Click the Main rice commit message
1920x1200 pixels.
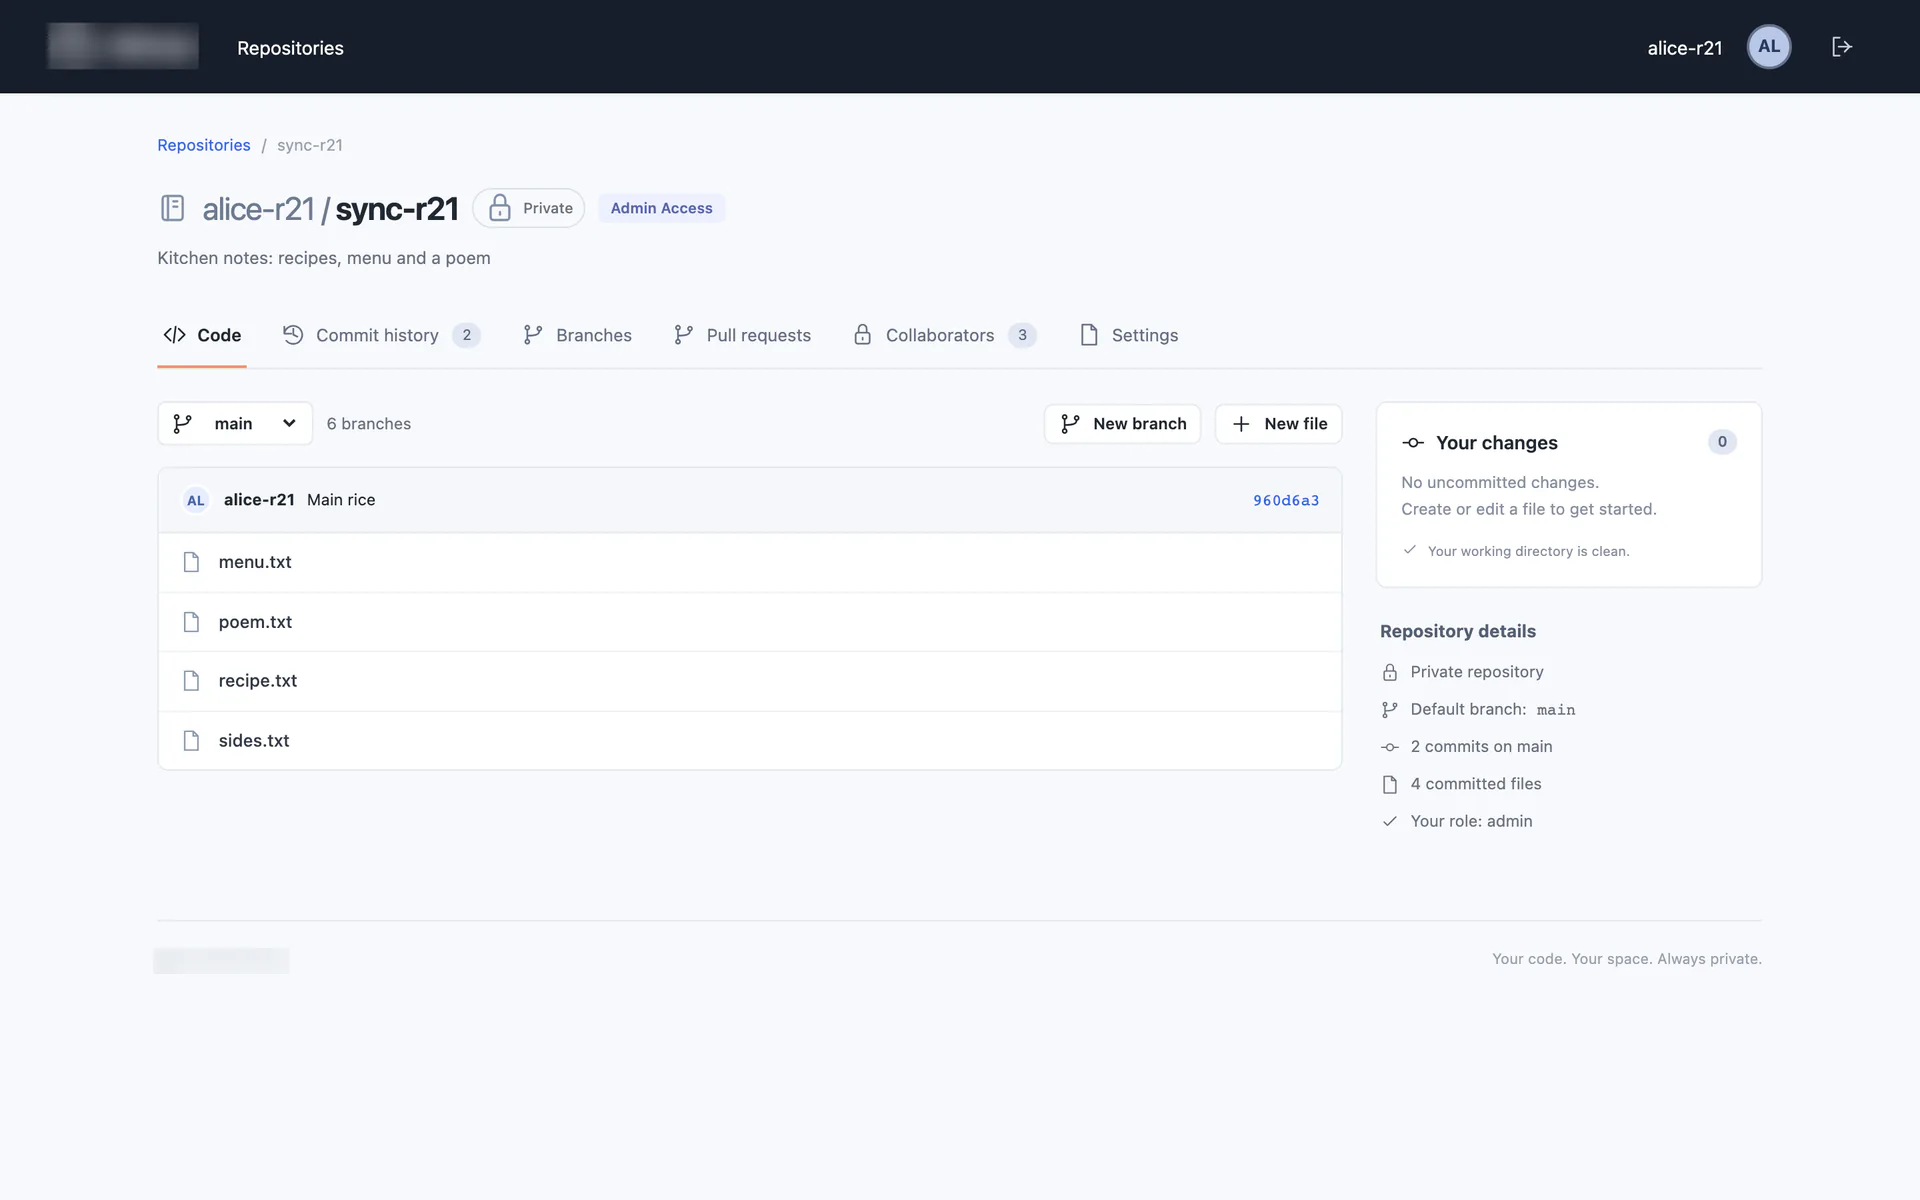pos(341,500)
